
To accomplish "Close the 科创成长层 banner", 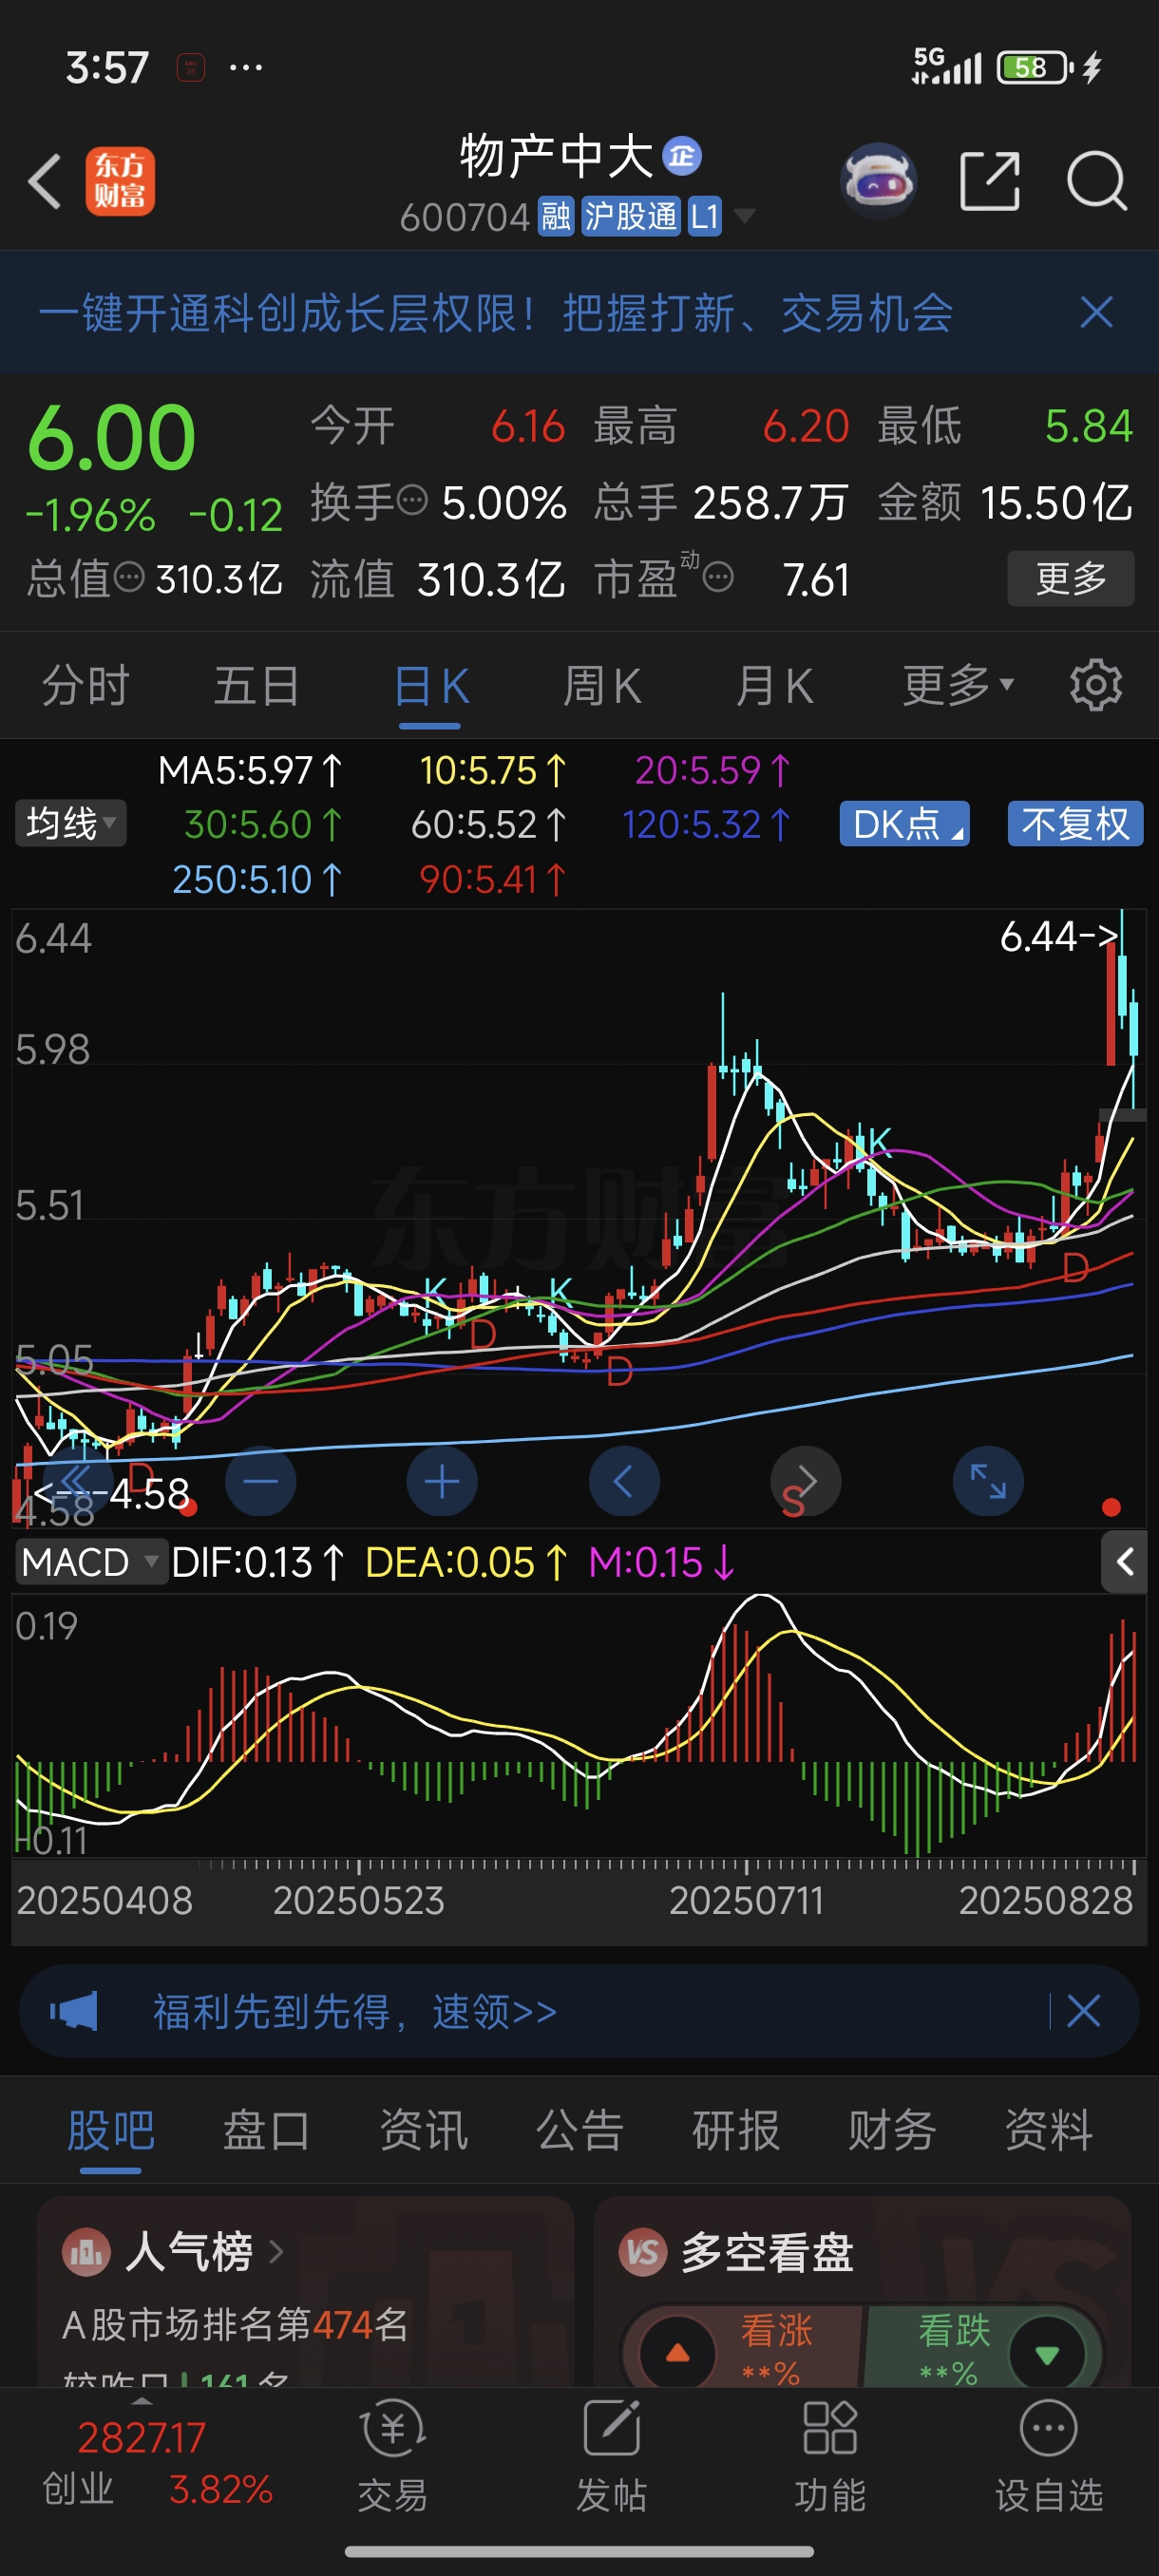I will coord(1097,313).
